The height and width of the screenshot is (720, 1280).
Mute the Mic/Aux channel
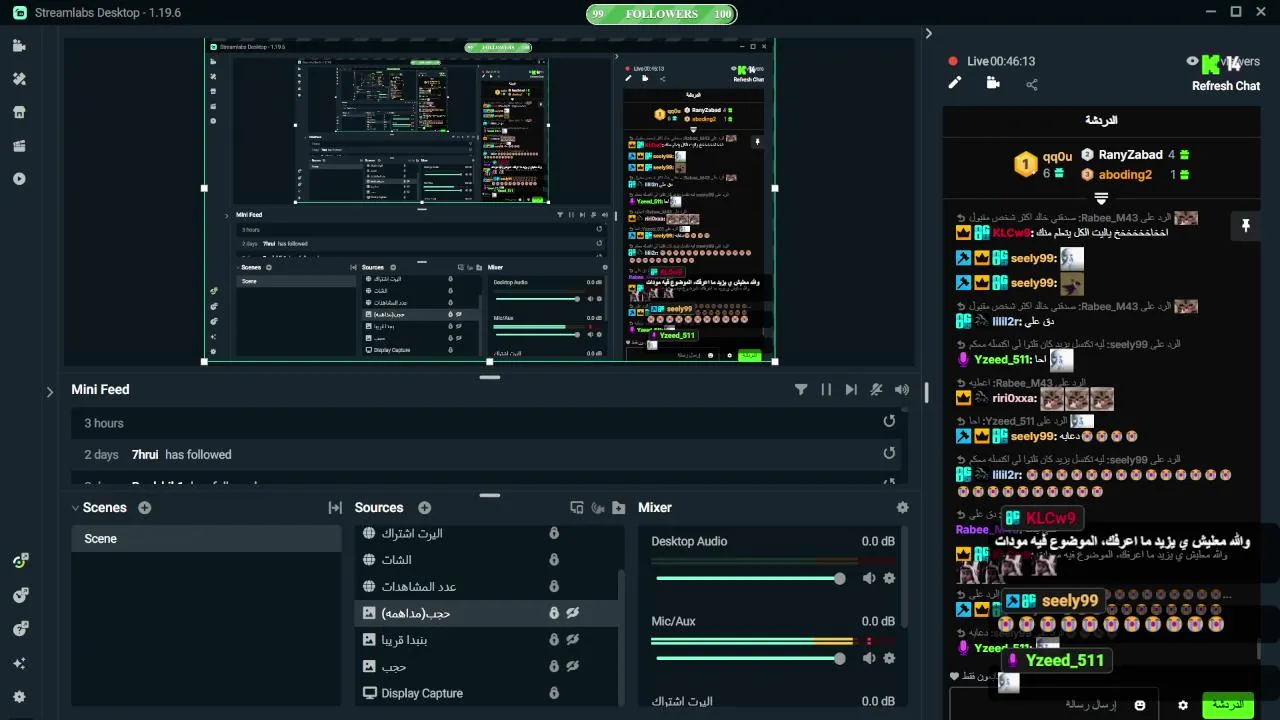click(x=869, y=658)
